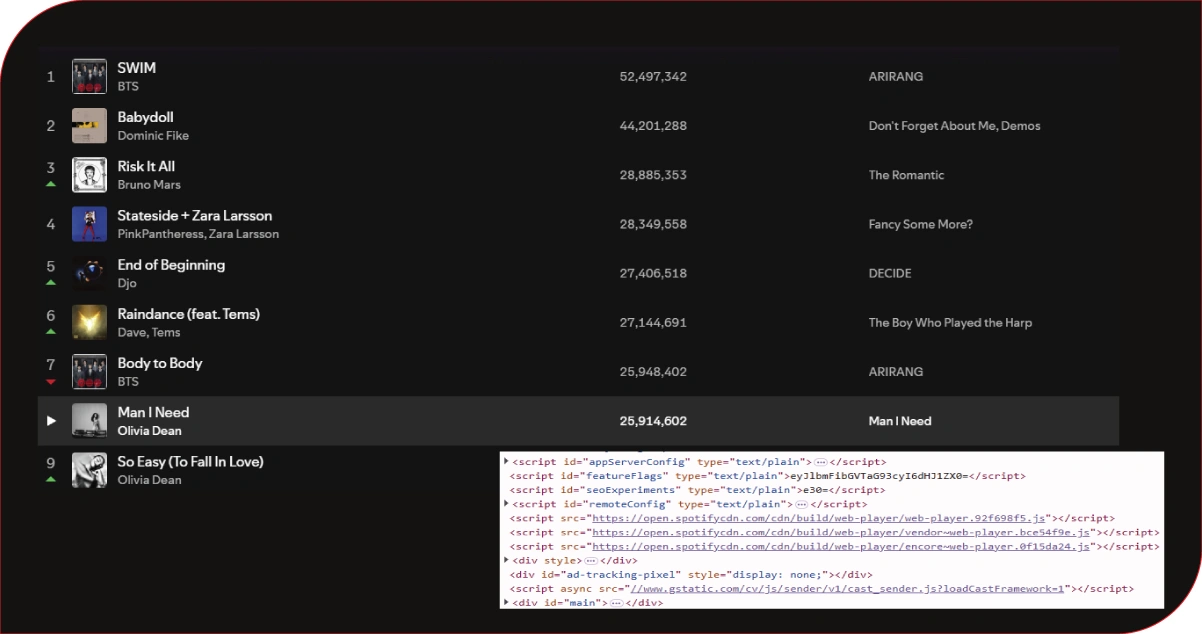The height and width of the screenshot is (634, 1202).
Task: Click the red downward trend arrow on Body to Body
Action: tap(50, 381)
